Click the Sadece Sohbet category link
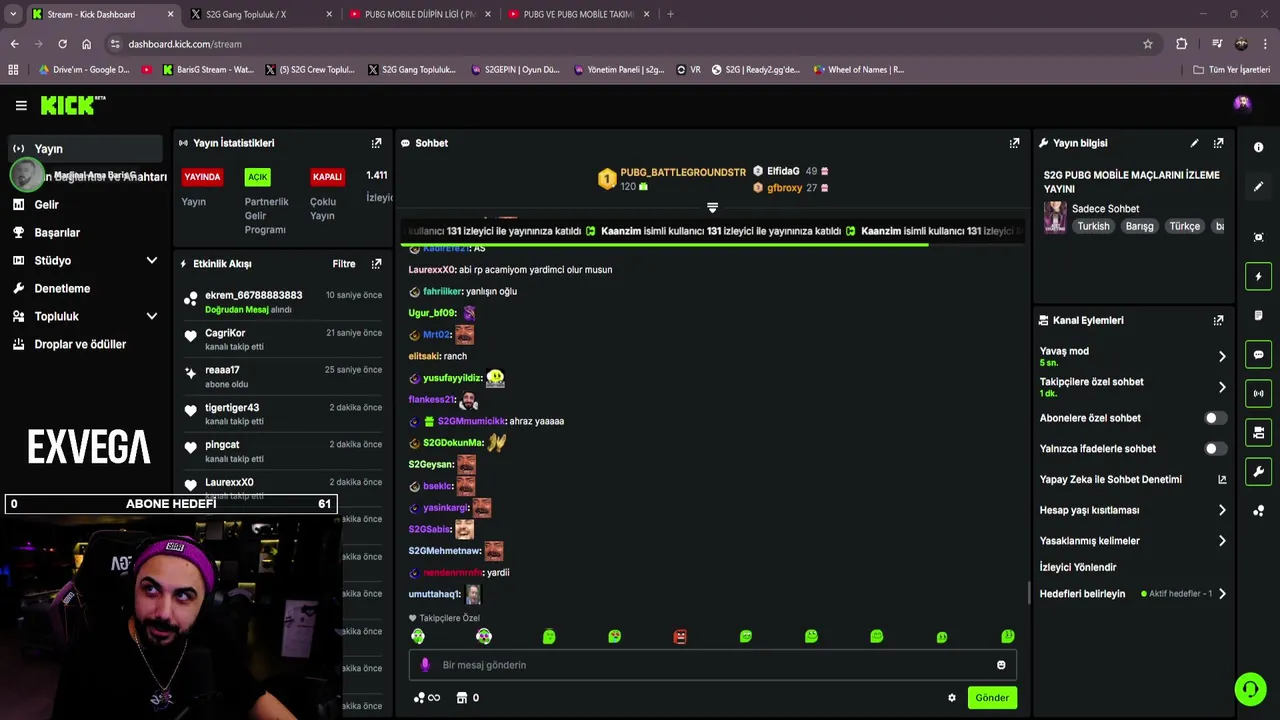1280x720 pixels. tap(1105, 209)
